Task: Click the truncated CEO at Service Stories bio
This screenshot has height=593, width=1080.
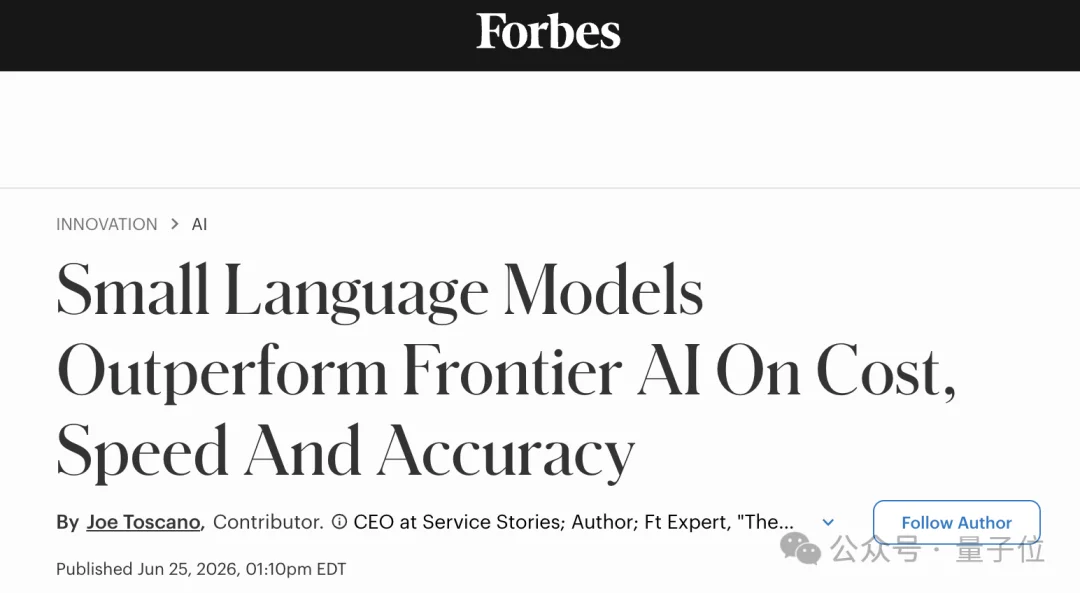Action: (x=573, y=522)
